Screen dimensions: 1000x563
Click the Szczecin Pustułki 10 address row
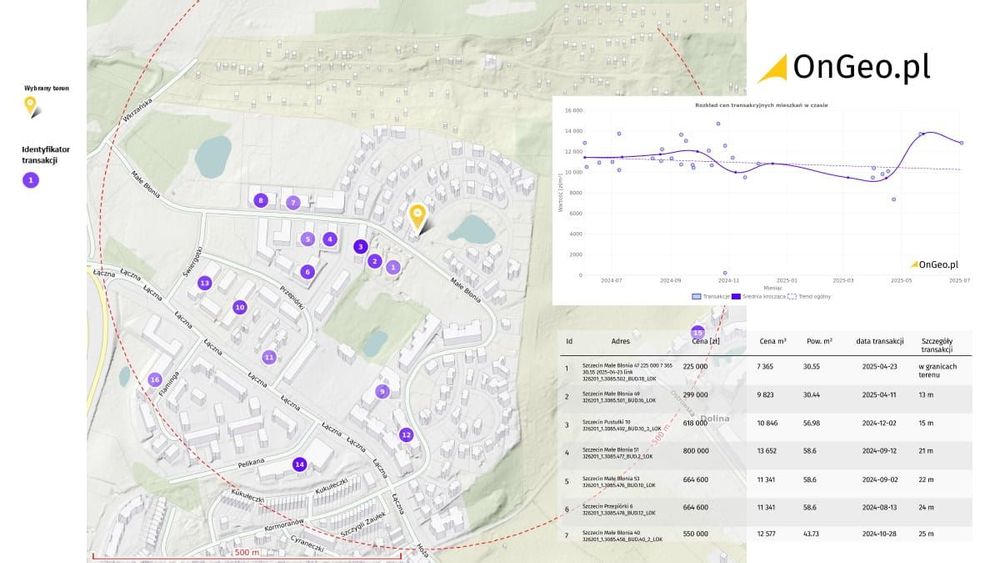pyautogui.click(x=618, y=426)
